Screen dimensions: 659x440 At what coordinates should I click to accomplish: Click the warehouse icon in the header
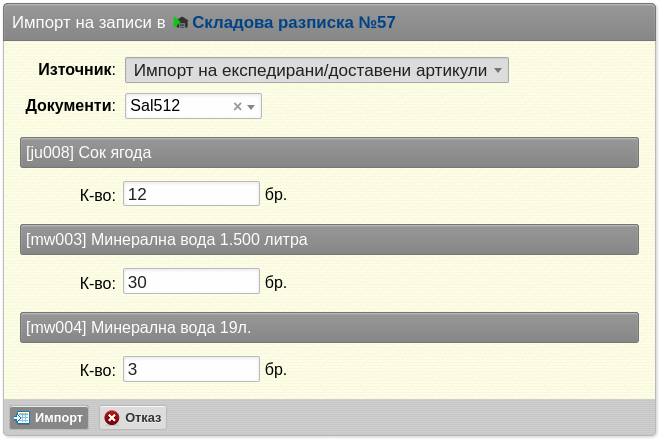tap(181, 22)
